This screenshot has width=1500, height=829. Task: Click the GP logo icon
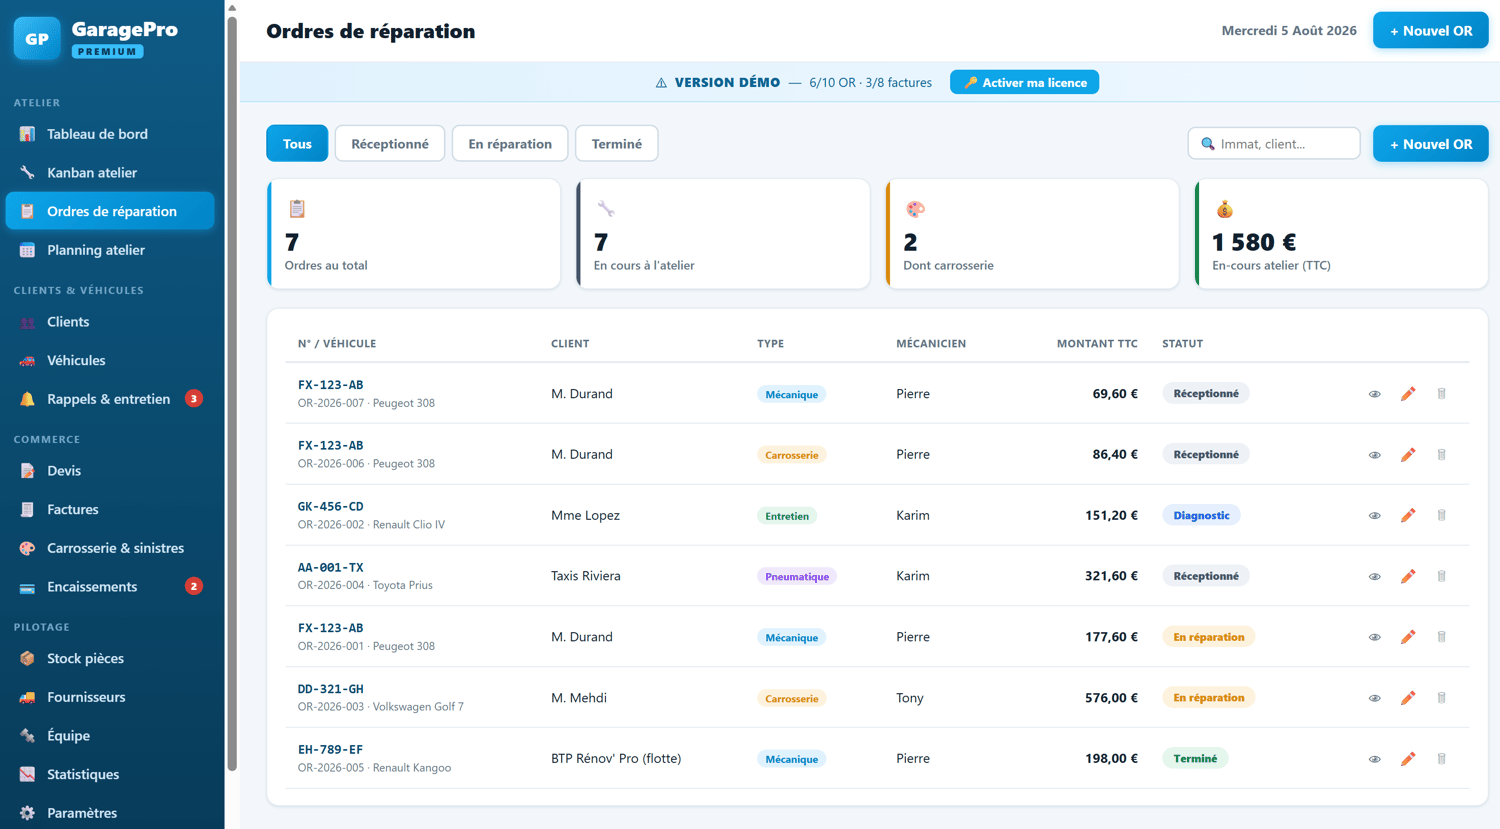[x=37, y=39]
